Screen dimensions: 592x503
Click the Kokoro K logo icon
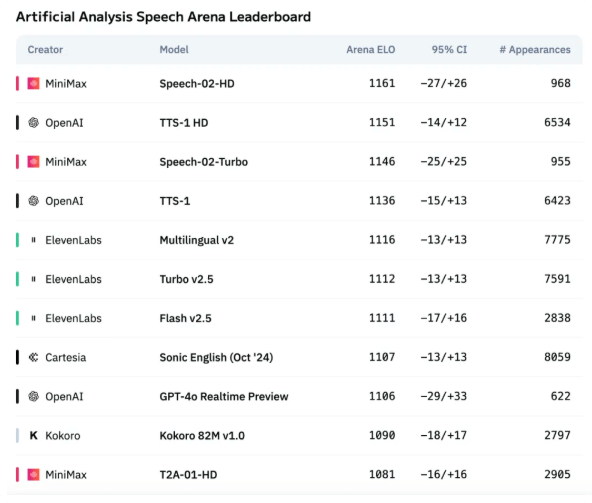pos(33,435)
